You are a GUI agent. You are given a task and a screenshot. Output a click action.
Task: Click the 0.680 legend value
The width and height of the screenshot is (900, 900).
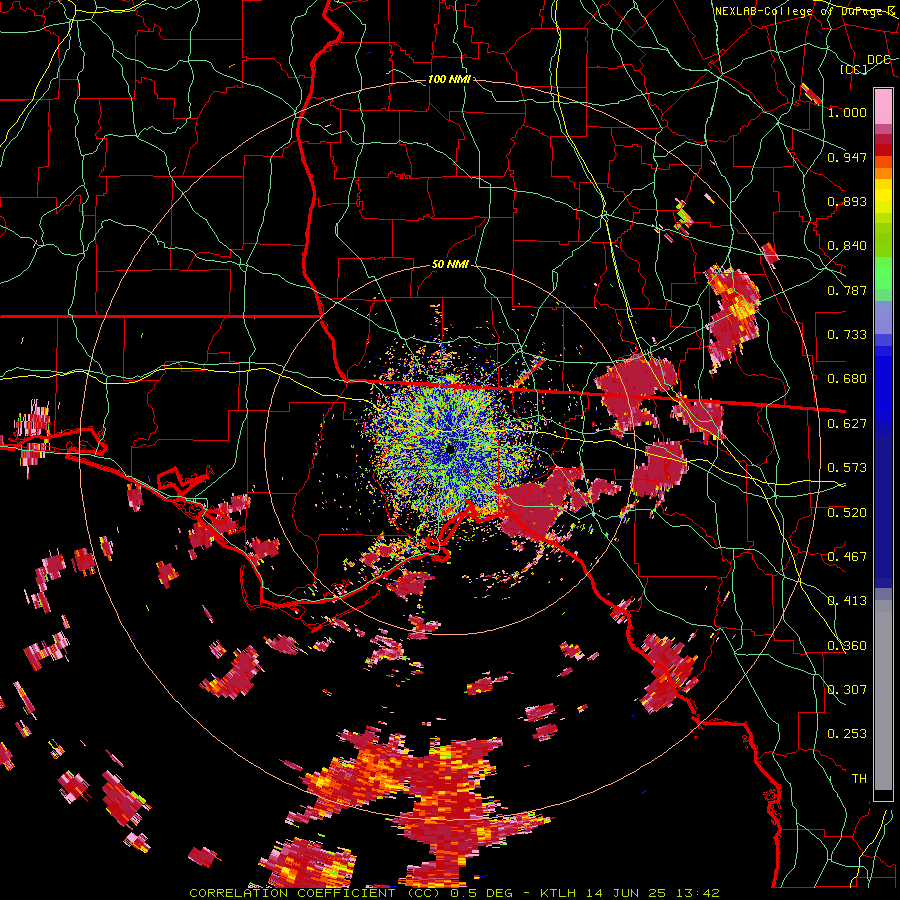(847, 379)
